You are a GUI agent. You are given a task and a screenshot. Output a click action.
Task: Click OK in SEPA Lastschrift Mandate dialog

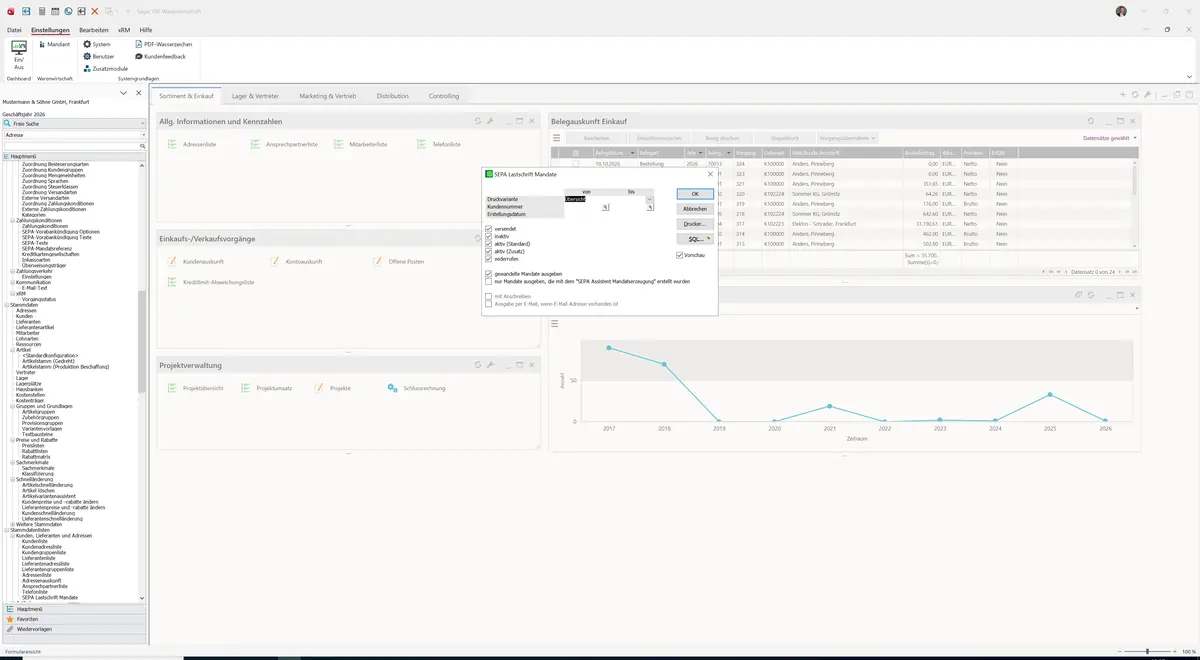pyautogui.click(x=694, y=194)
